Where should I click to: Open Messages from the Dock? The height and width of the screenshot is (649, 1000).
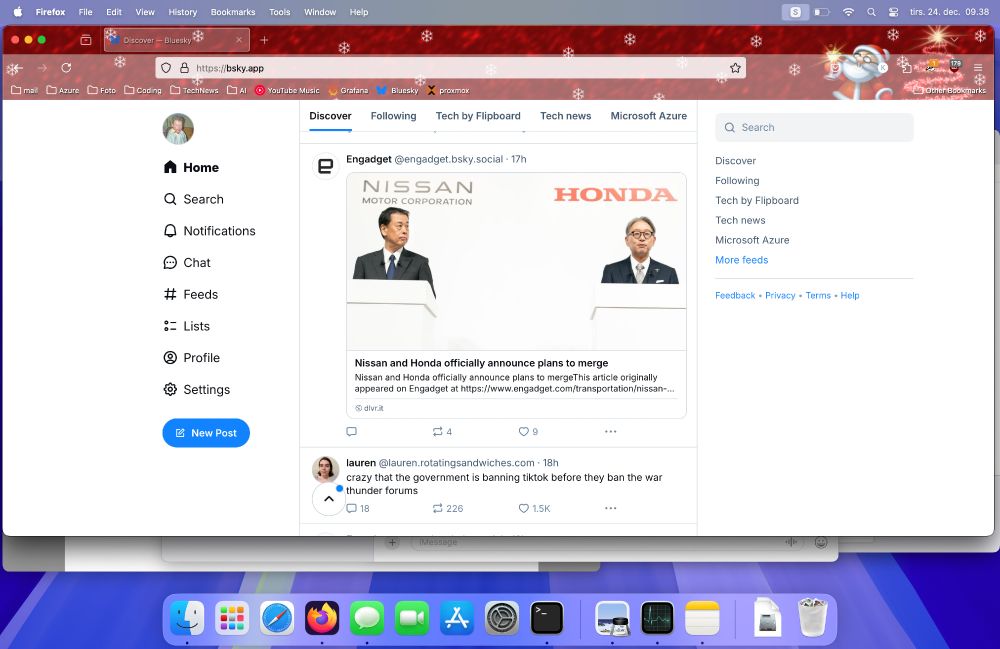[x=367, y=618]
